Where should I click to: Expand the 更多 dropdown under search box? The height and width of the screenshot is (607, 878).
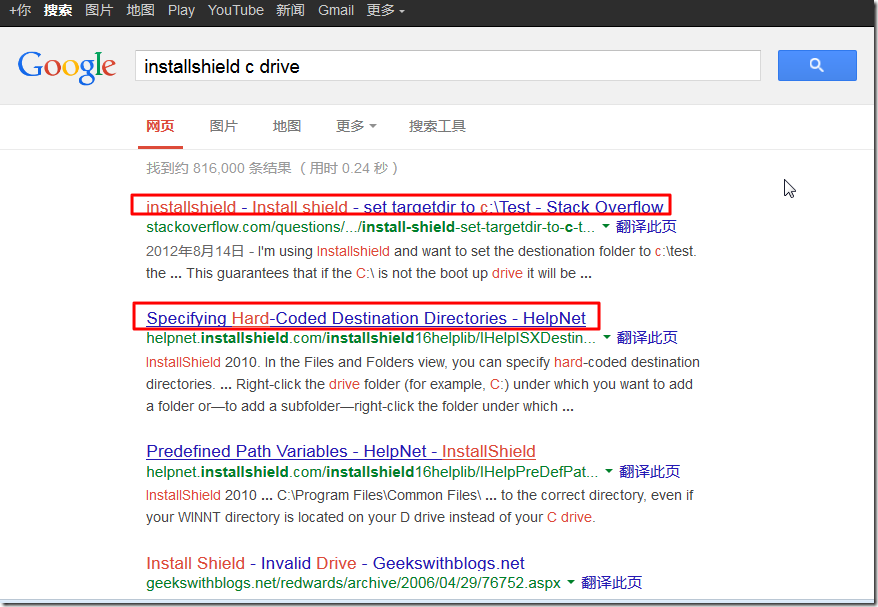click(x=356, y=126)
